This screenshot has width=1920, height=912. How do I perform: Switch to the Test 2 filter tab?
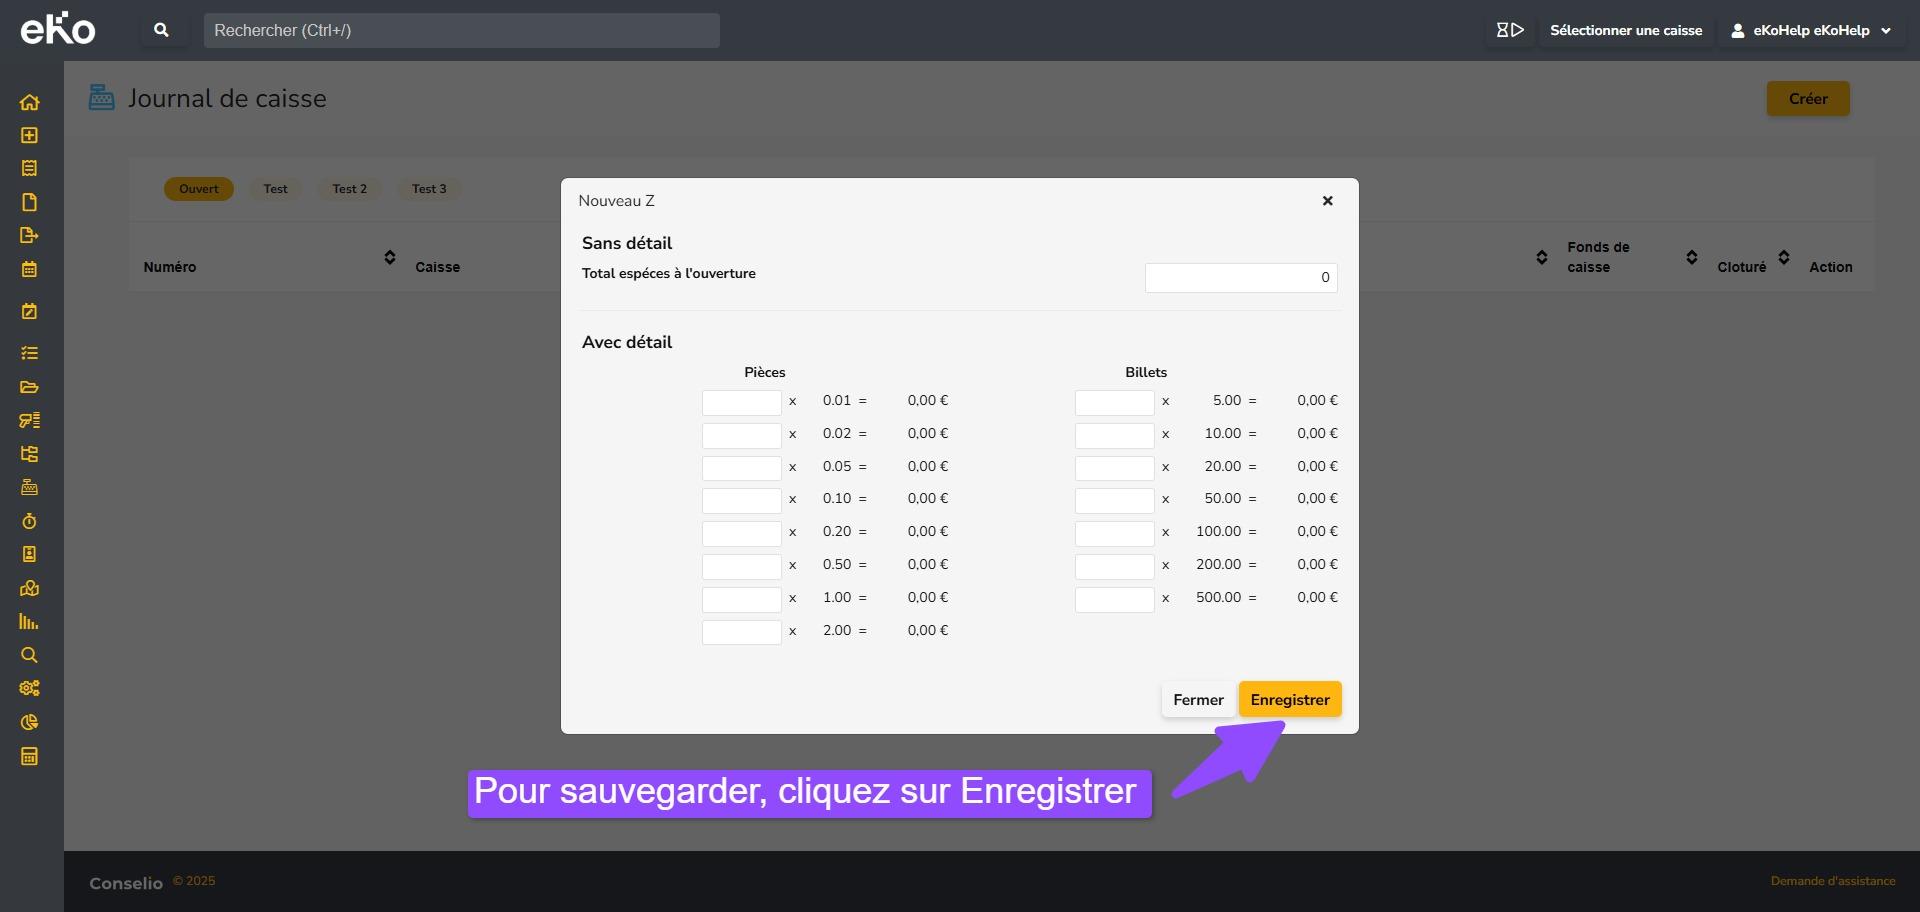point(349,189)
